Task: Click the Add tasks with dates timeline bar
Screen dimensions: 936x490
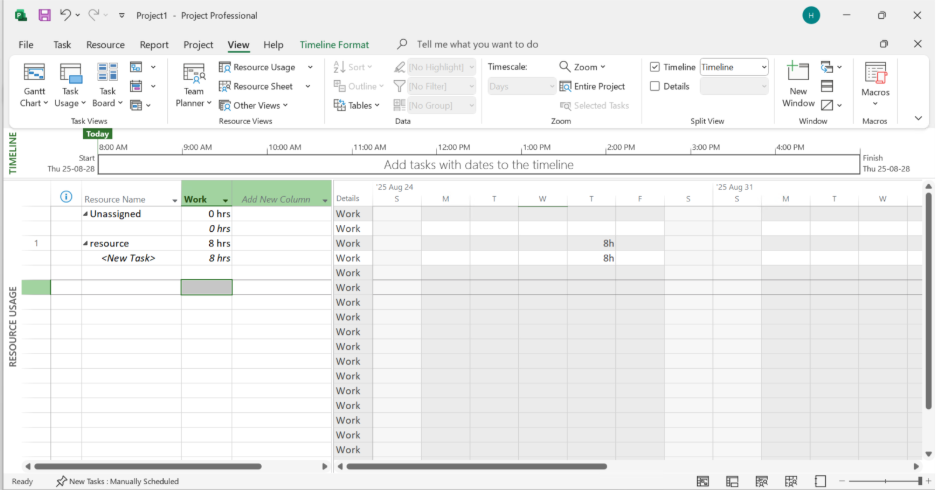Action: (x=479, y=165)
